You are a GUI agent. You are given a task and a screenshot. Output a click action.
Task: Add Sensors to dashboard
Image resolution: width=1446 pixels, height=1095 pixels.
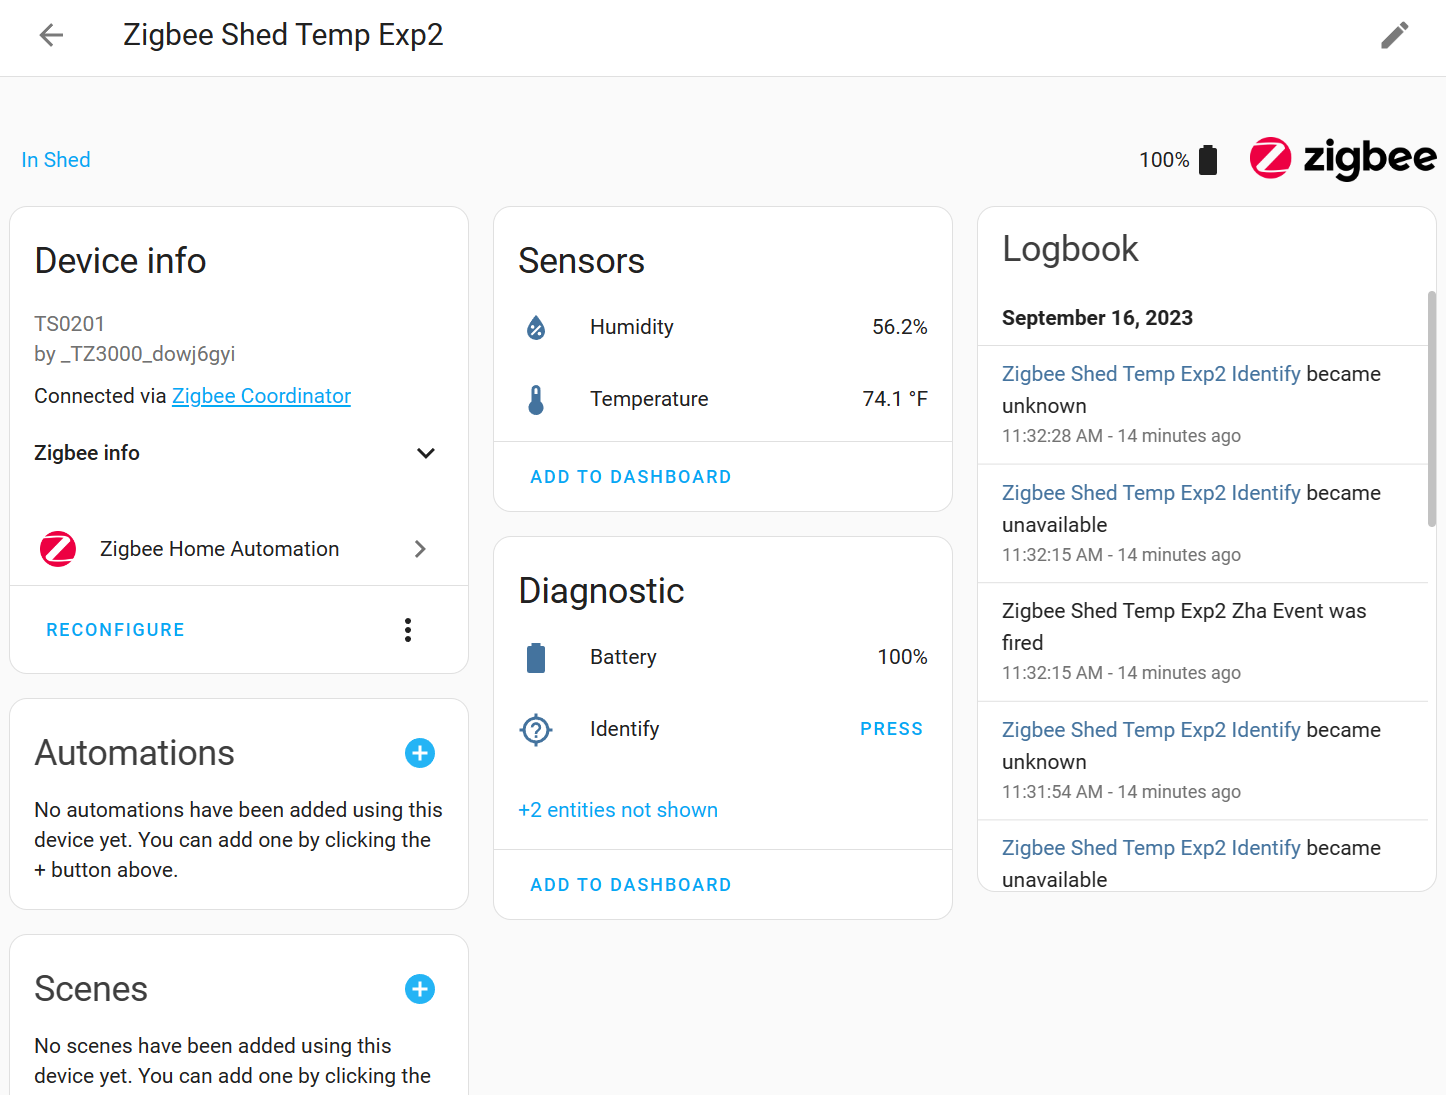coord(630,476)
